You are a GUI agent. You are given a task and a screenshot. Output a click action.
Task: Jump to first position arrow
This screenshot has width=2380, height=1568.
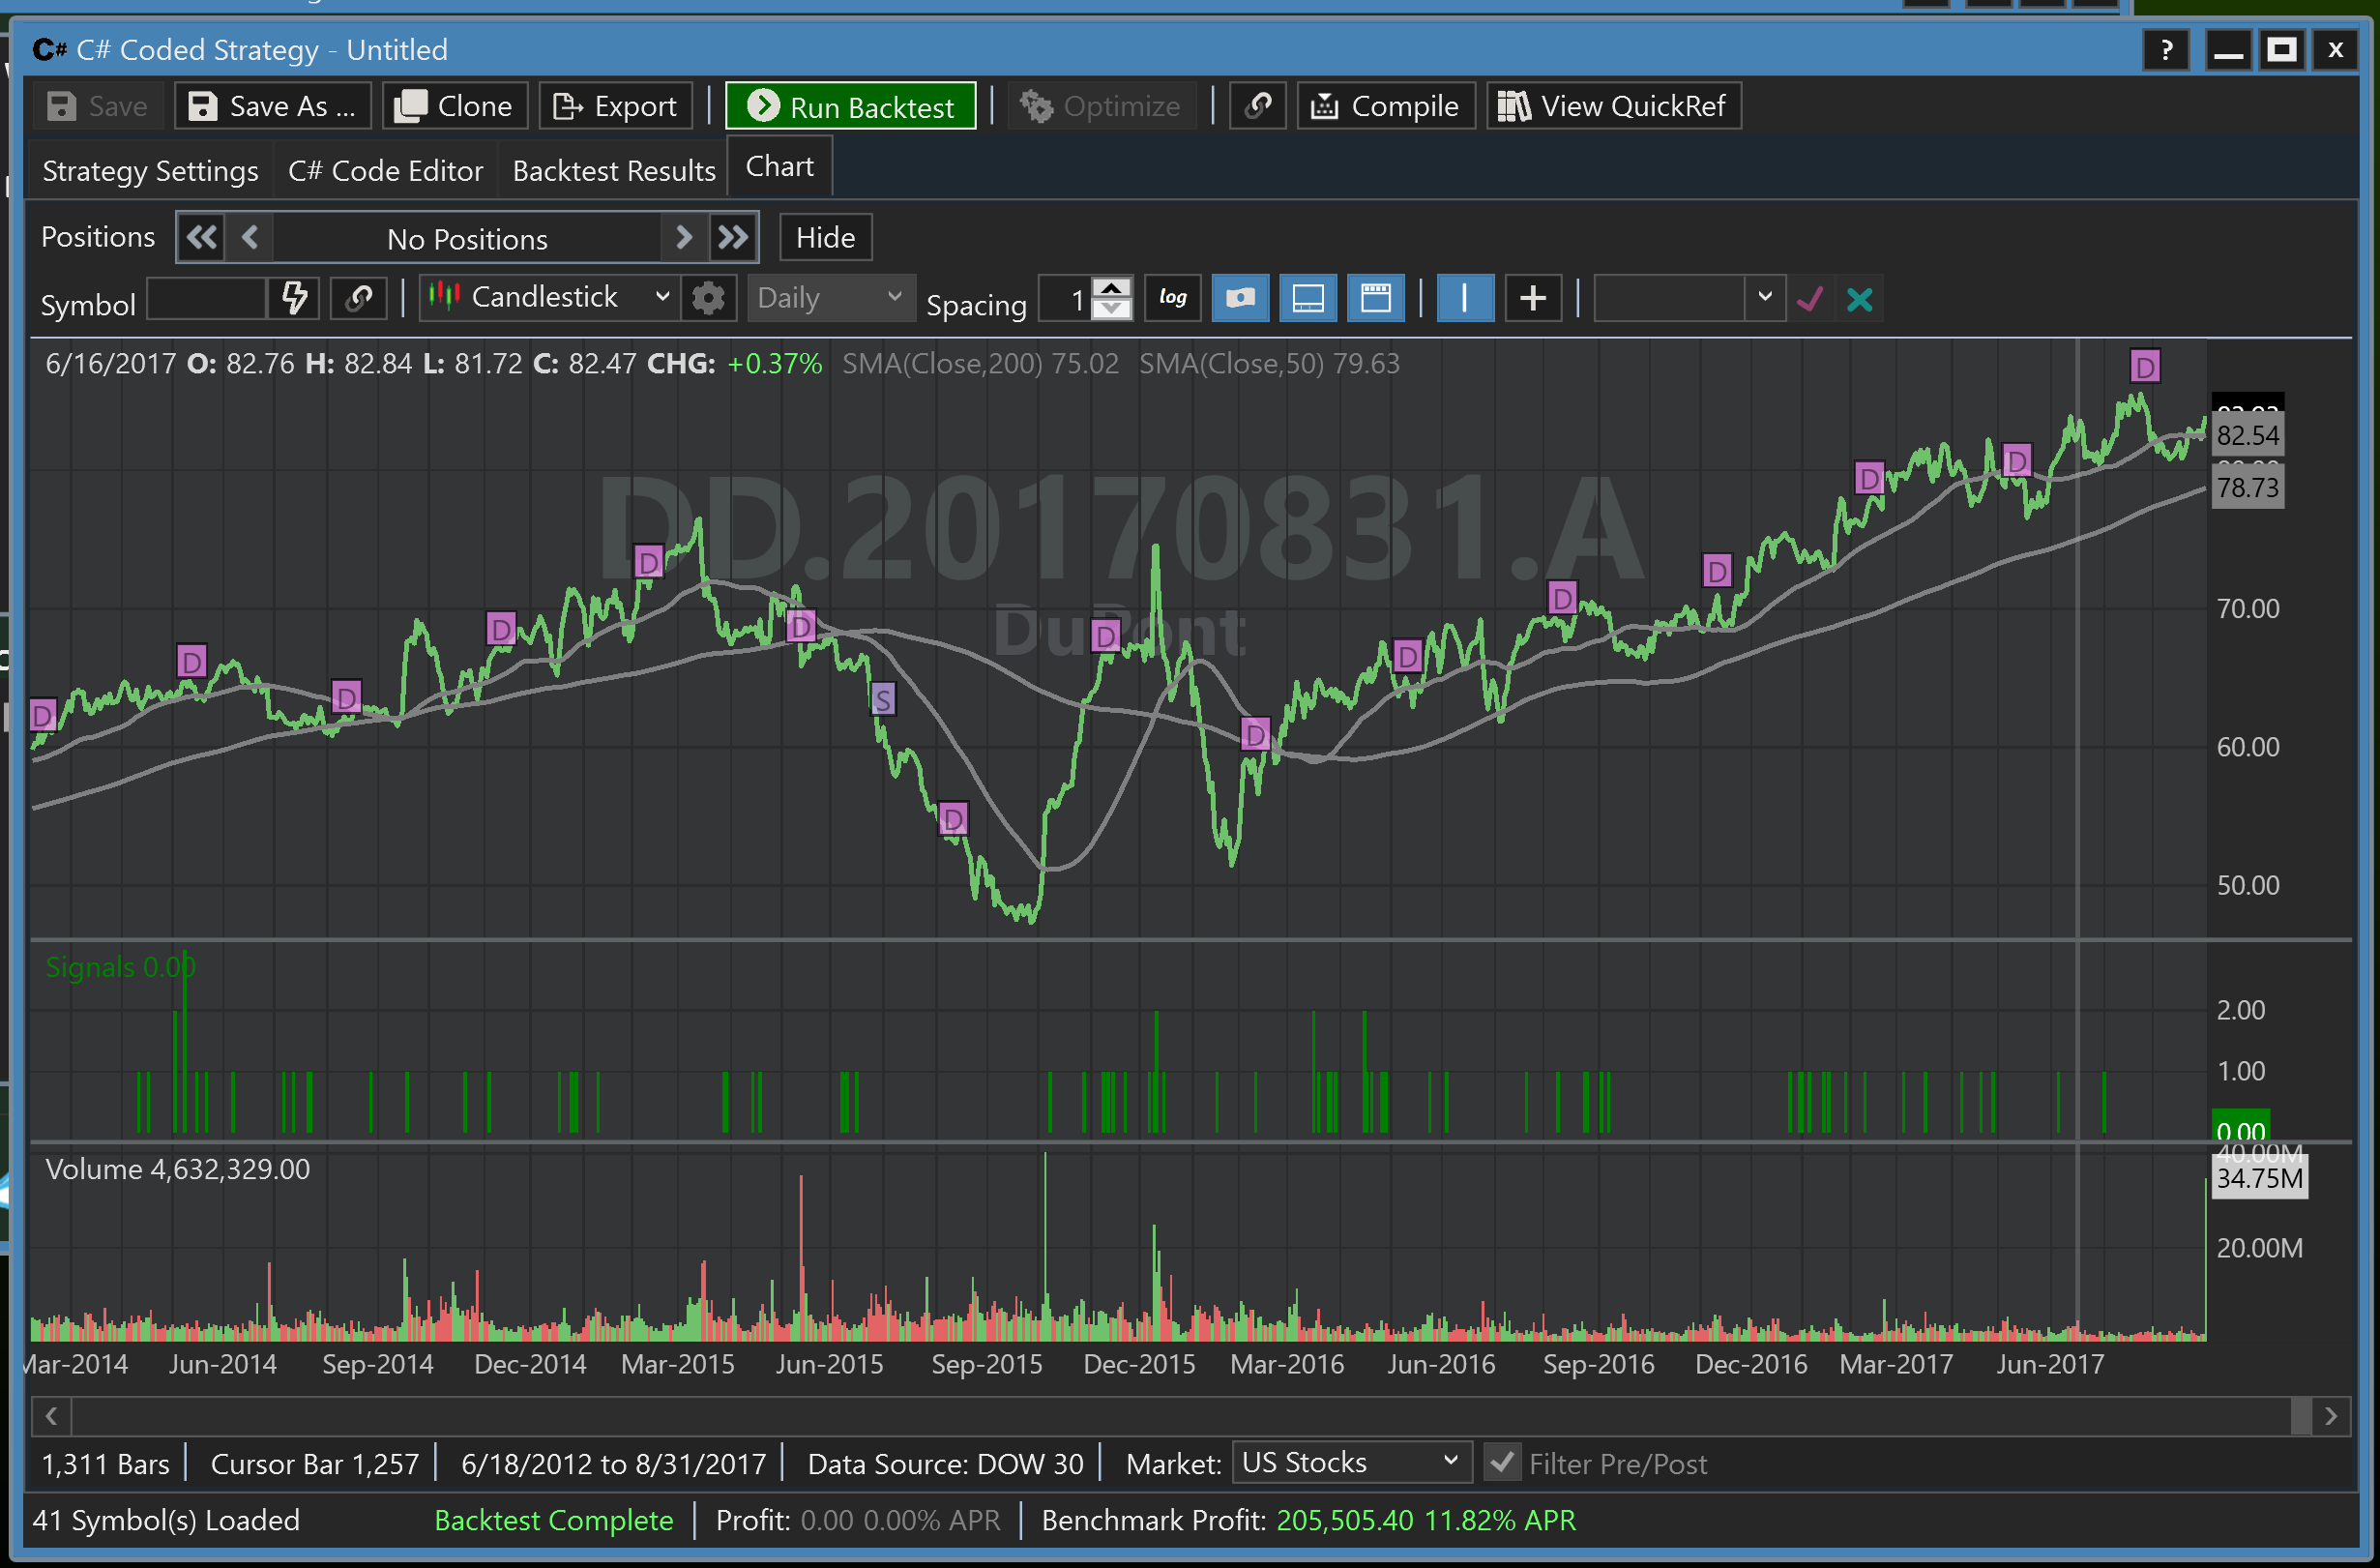[x=201, y=238]
